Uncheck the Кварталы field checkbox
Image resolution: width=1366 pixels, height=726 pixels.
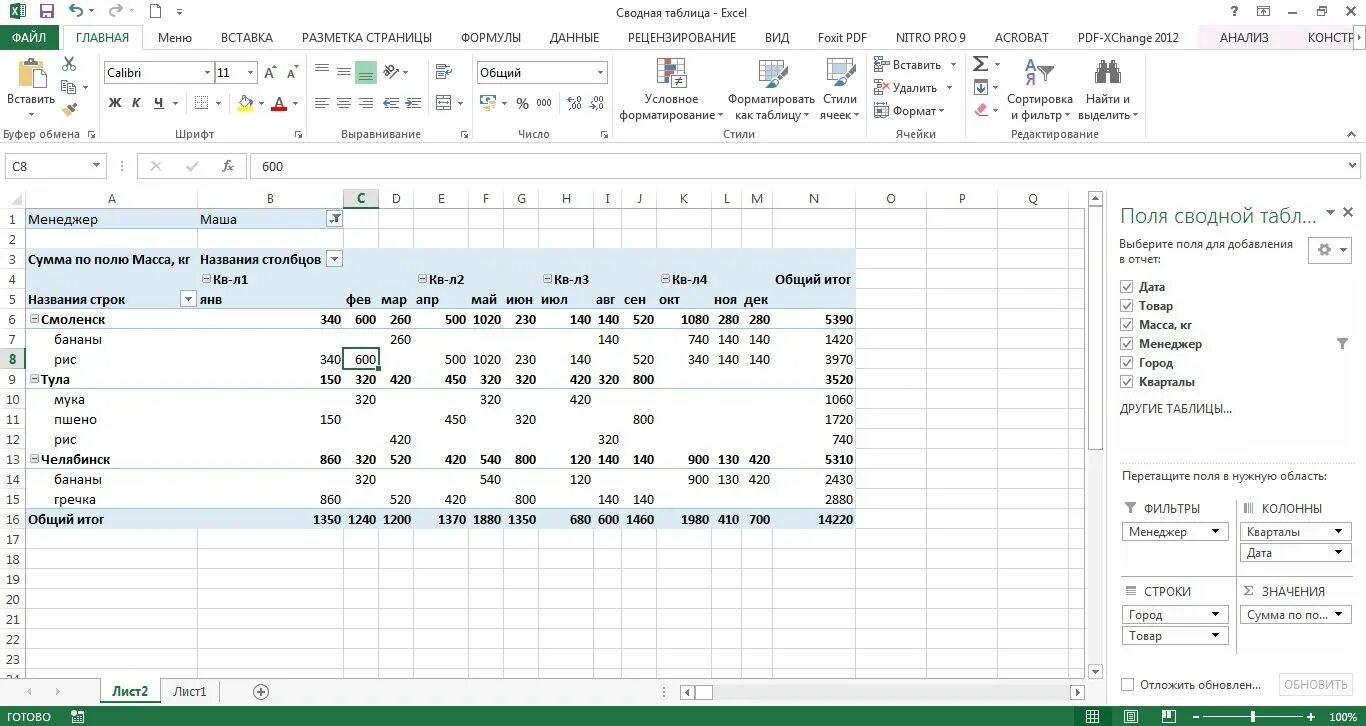tap(1128, 382)
